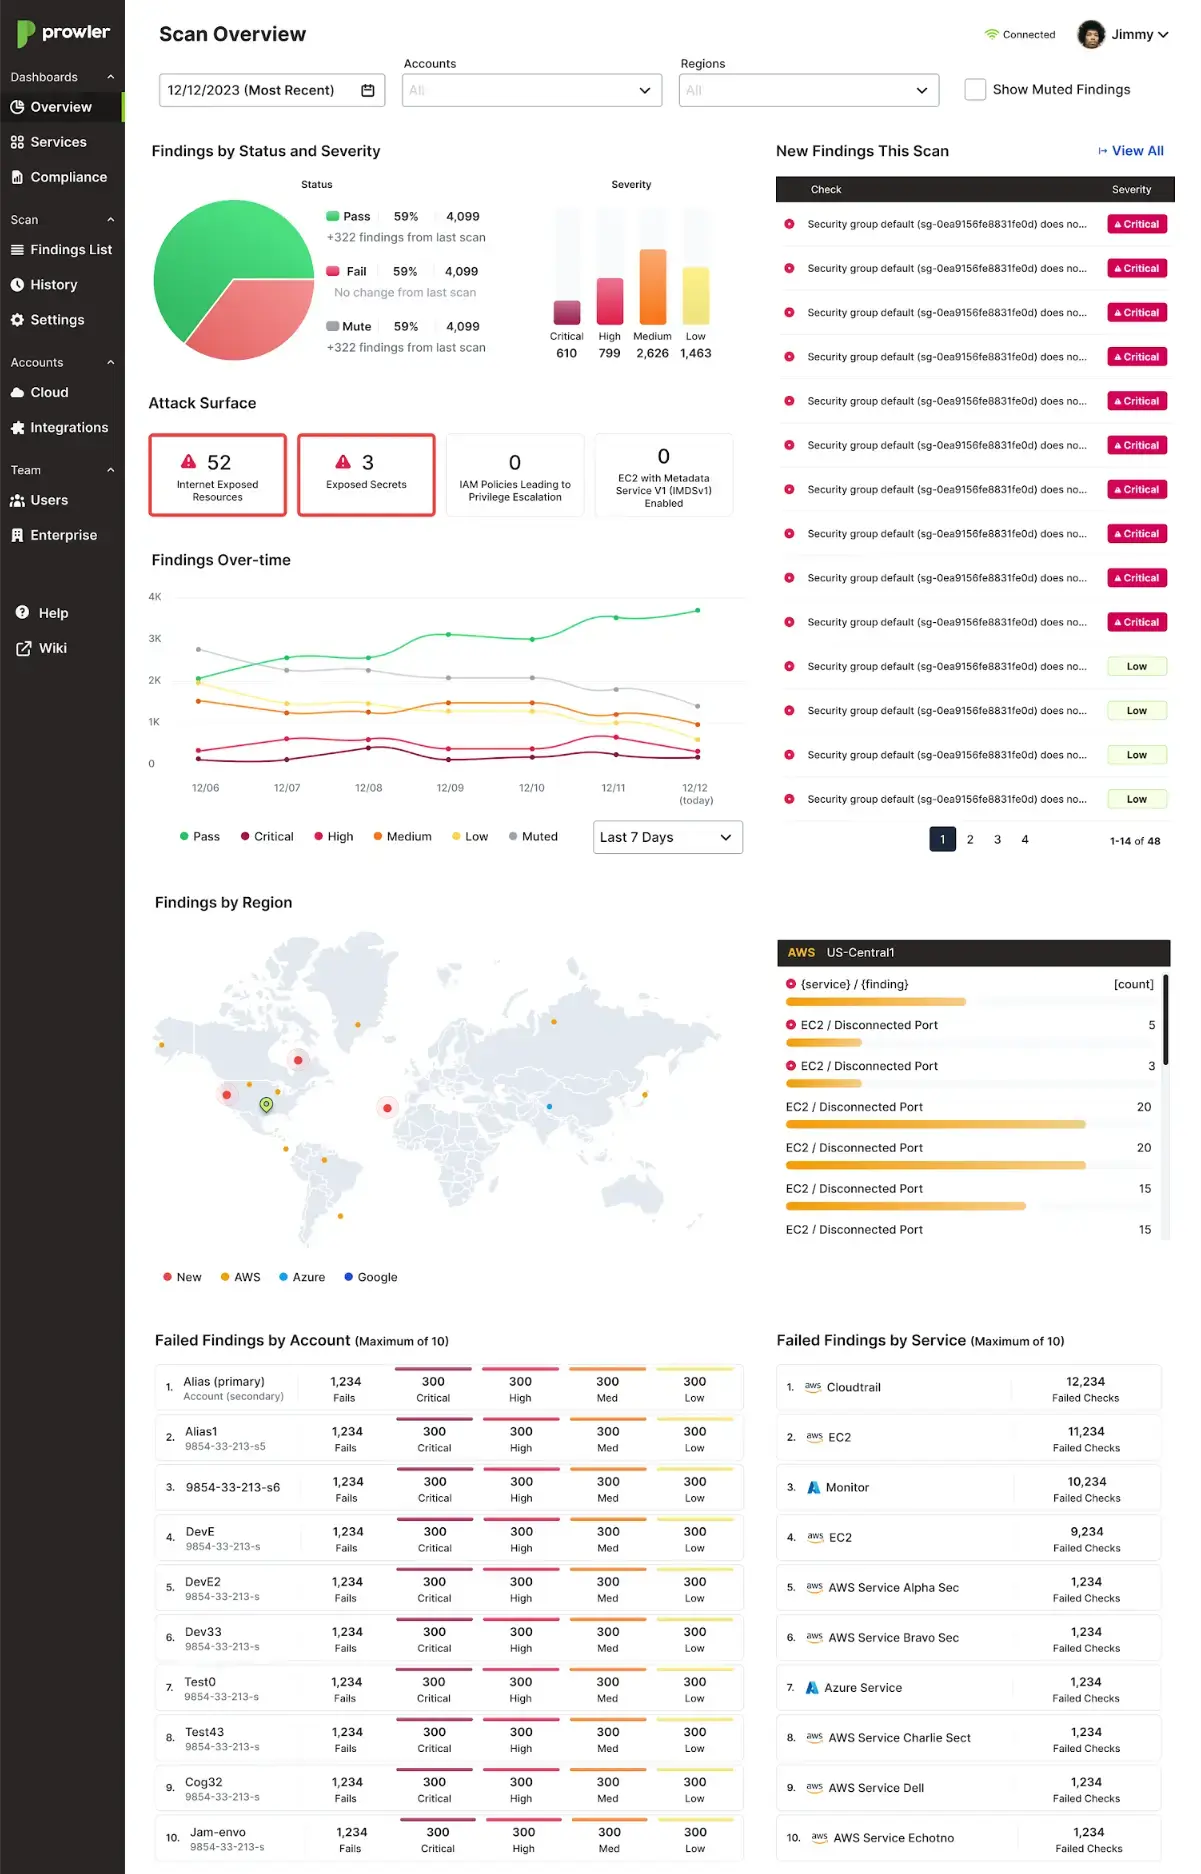This screenshot has height=1874, width=1201.
Task: Toggle Azure legend item under region map
Action: (302, 1277)
